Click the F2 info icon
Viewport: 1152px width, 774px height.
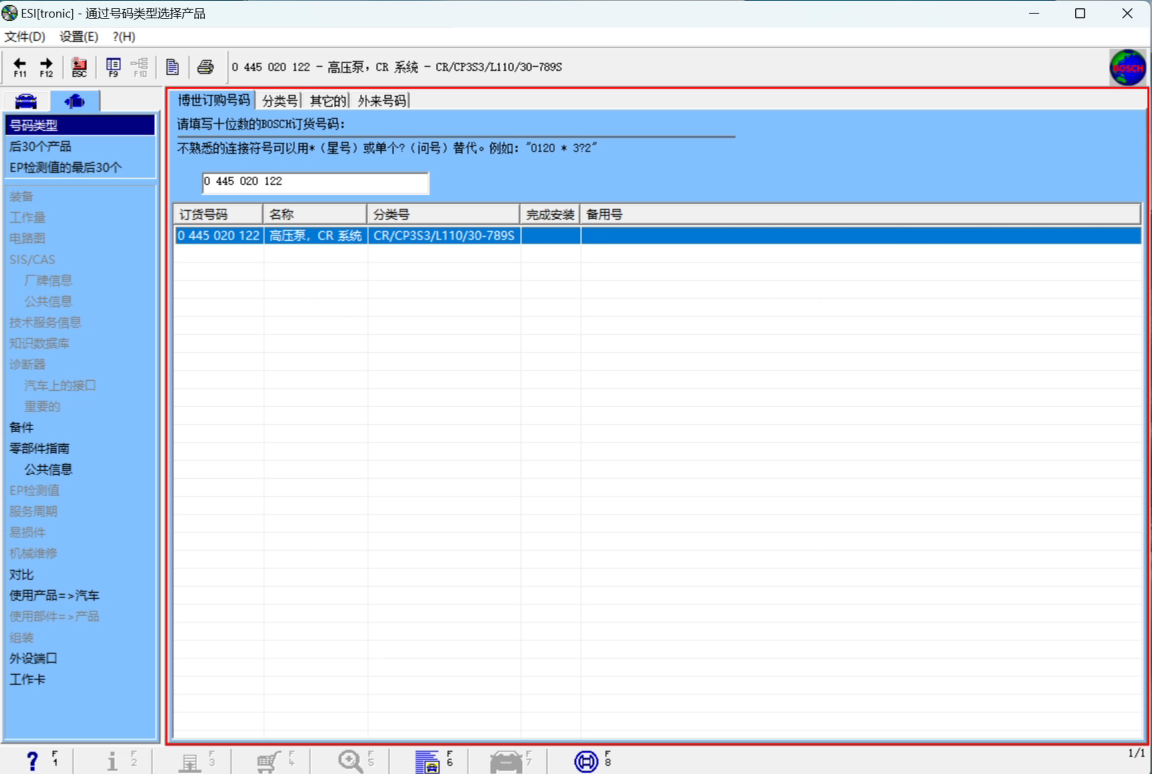pyautogui.click(x=112, y=761)
